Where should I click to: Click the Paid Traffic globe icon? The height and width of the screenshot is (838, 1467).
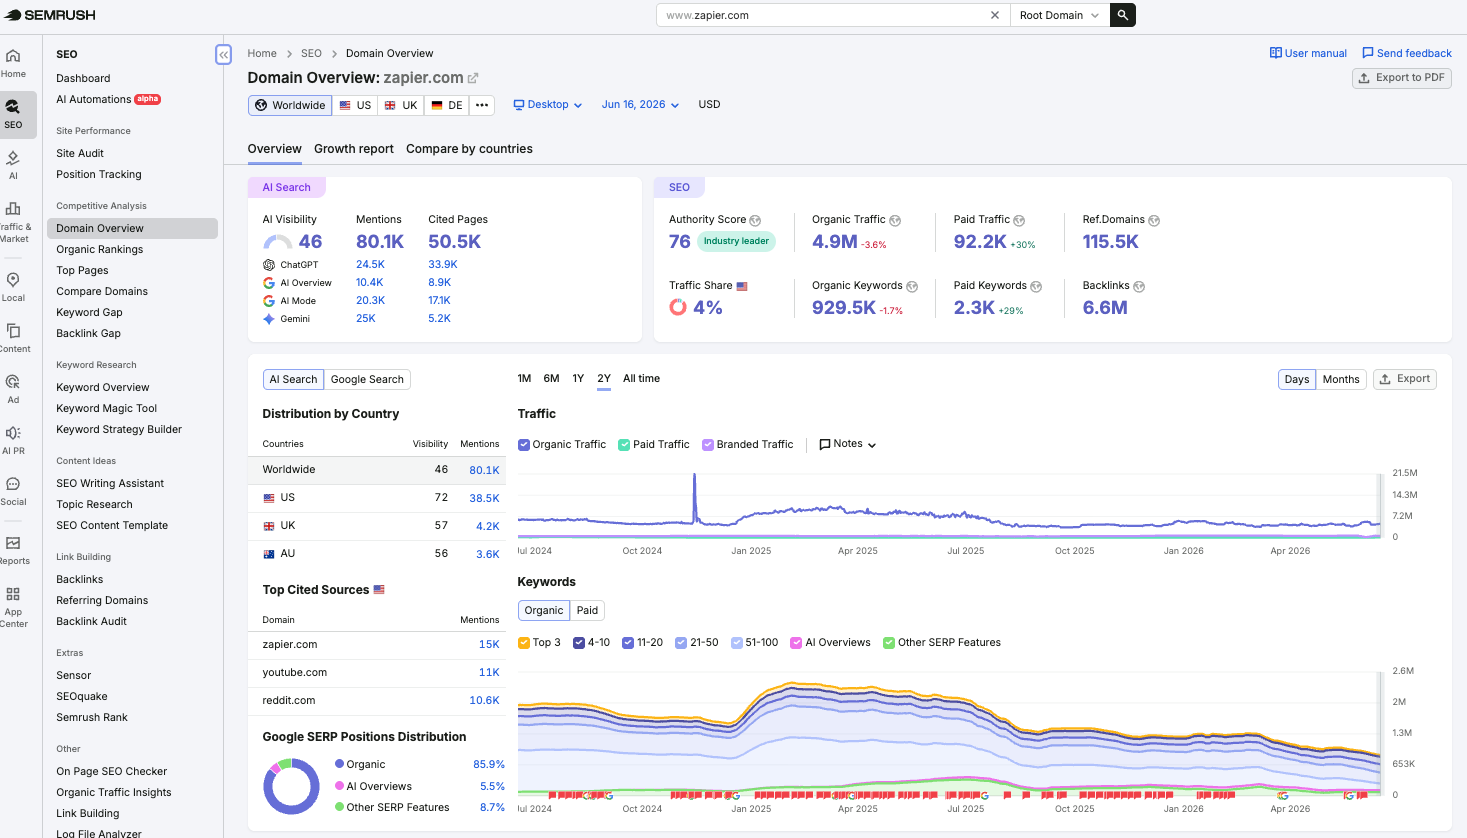point(1019,220)
